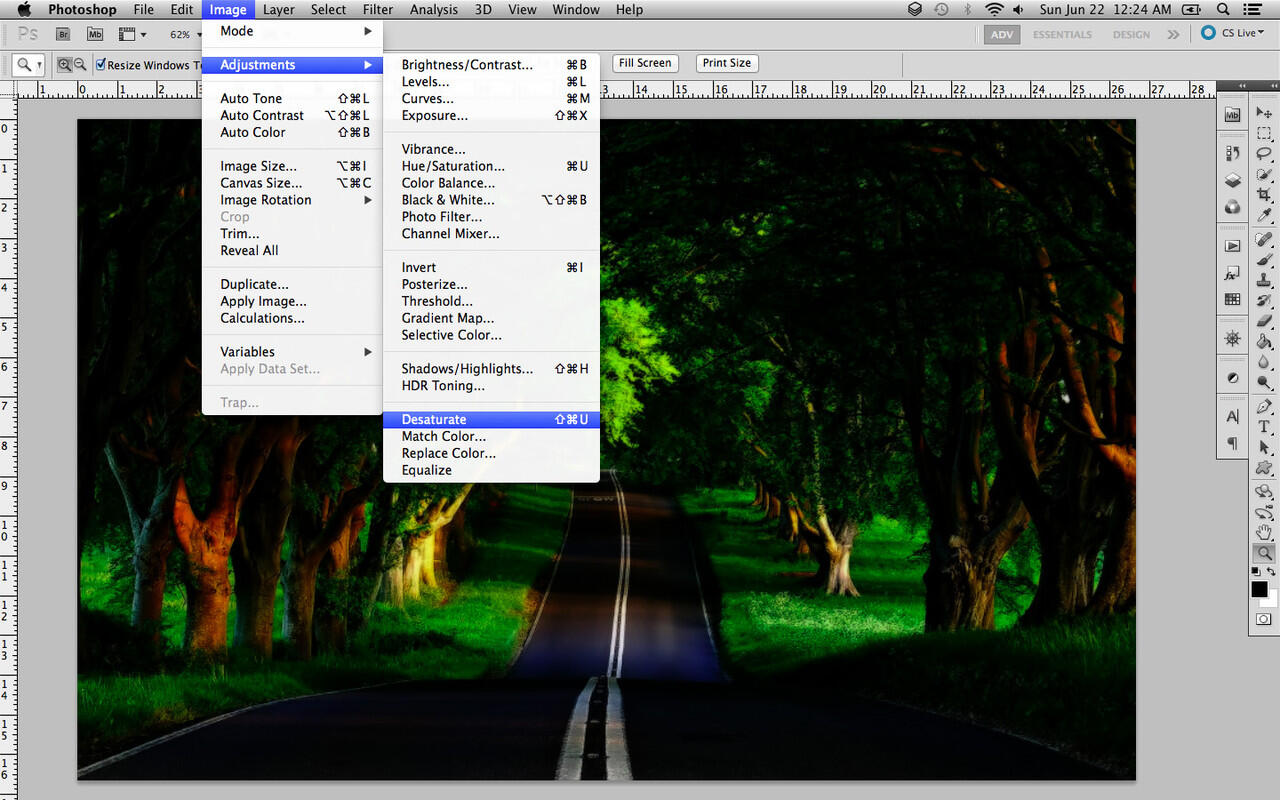Choose Hue/Saturation from Adjustments
This screenshot has height=800, width=1280.
click(491, 166)
